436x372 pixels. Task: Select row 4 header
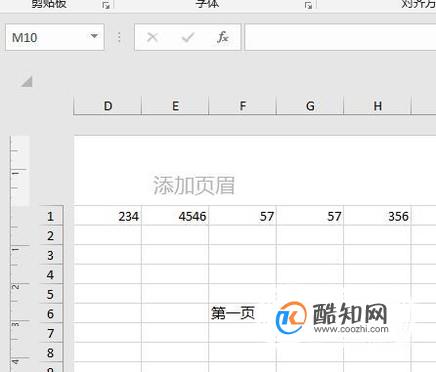51,275
